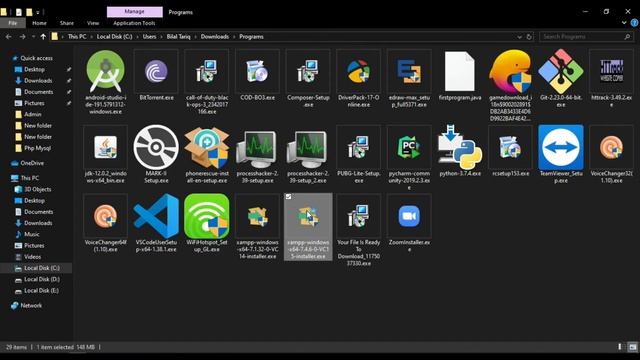640x360 pixels.
Task: Select the VoiceChanger64 installer icon
Action: (105, 216)
